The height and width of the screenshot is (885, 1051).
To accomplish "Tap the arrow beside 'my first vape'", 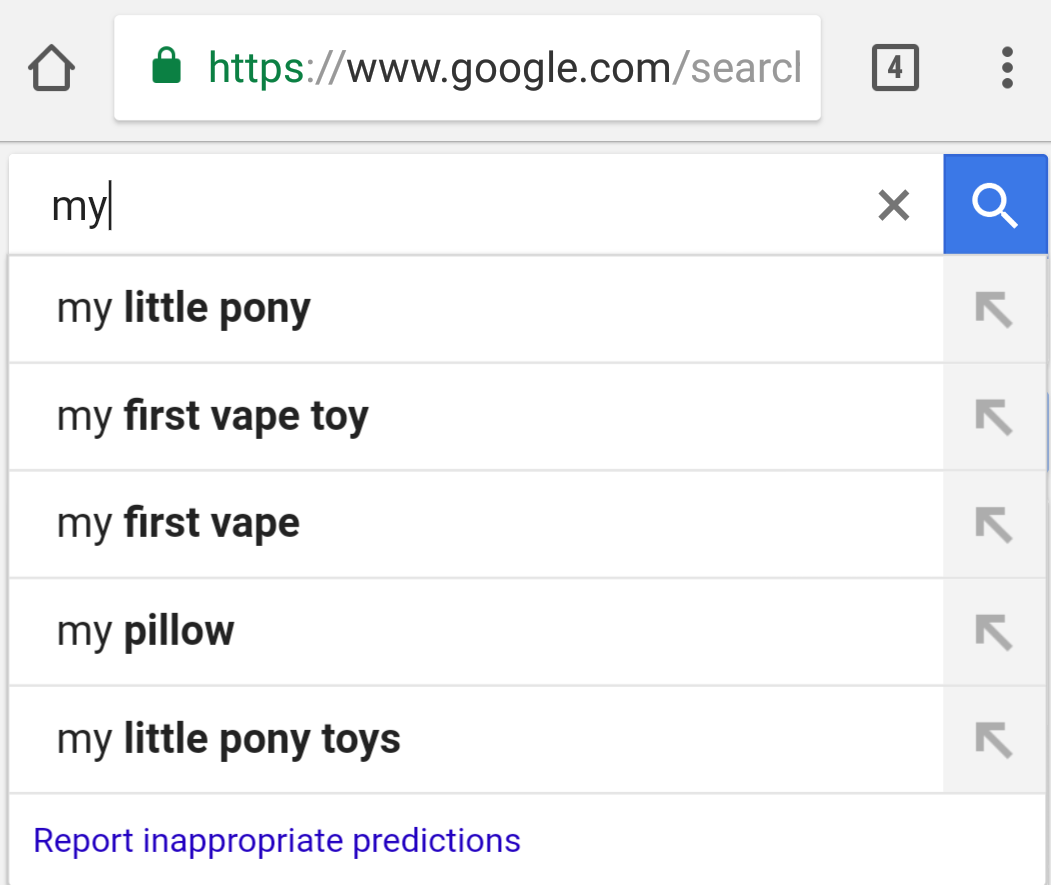I will [994, 524].
